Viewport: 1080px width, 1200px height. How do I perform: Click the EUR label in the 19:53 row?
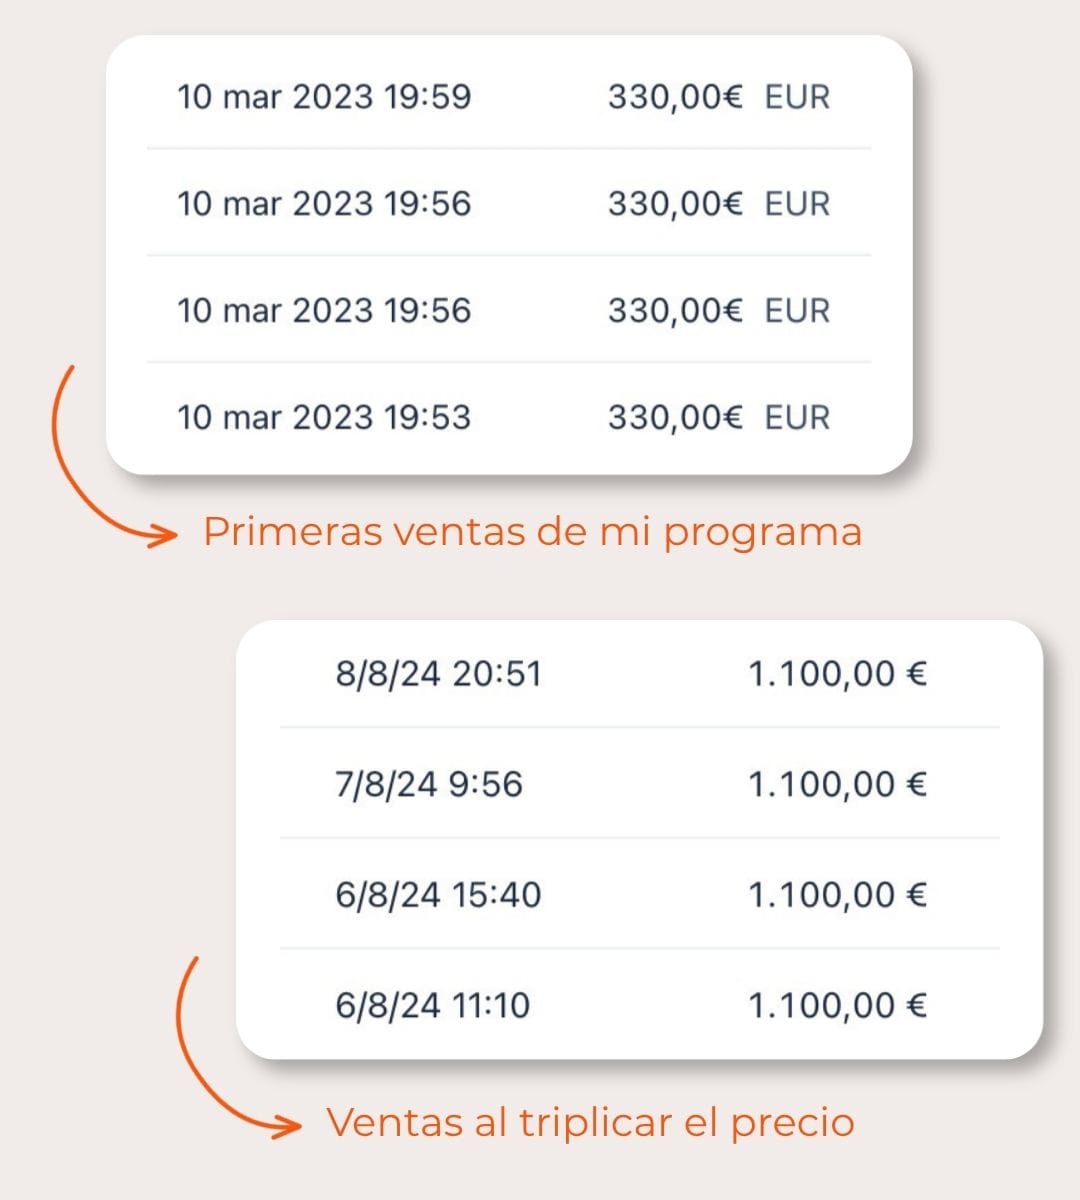click(x=797, y=417)
